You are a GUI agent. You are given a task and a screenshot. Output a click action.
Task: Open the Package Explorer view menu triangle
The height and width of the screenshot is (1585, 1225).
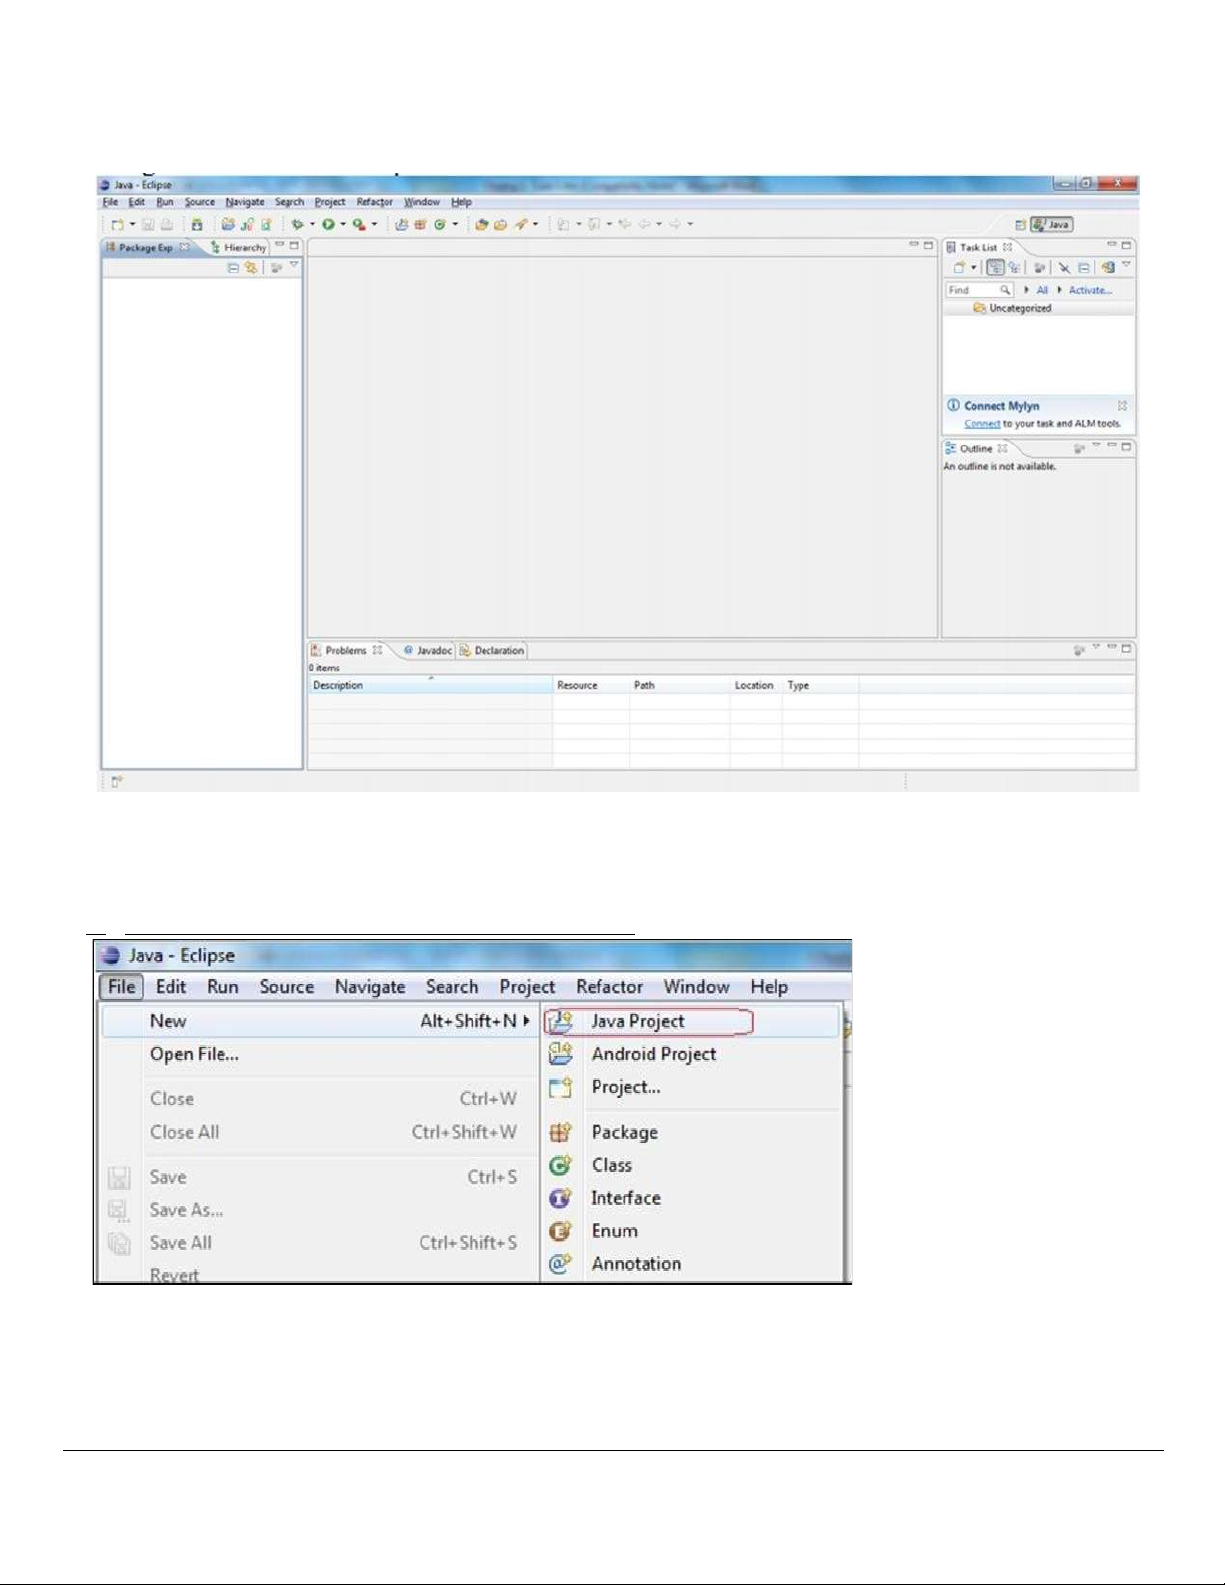294,266
